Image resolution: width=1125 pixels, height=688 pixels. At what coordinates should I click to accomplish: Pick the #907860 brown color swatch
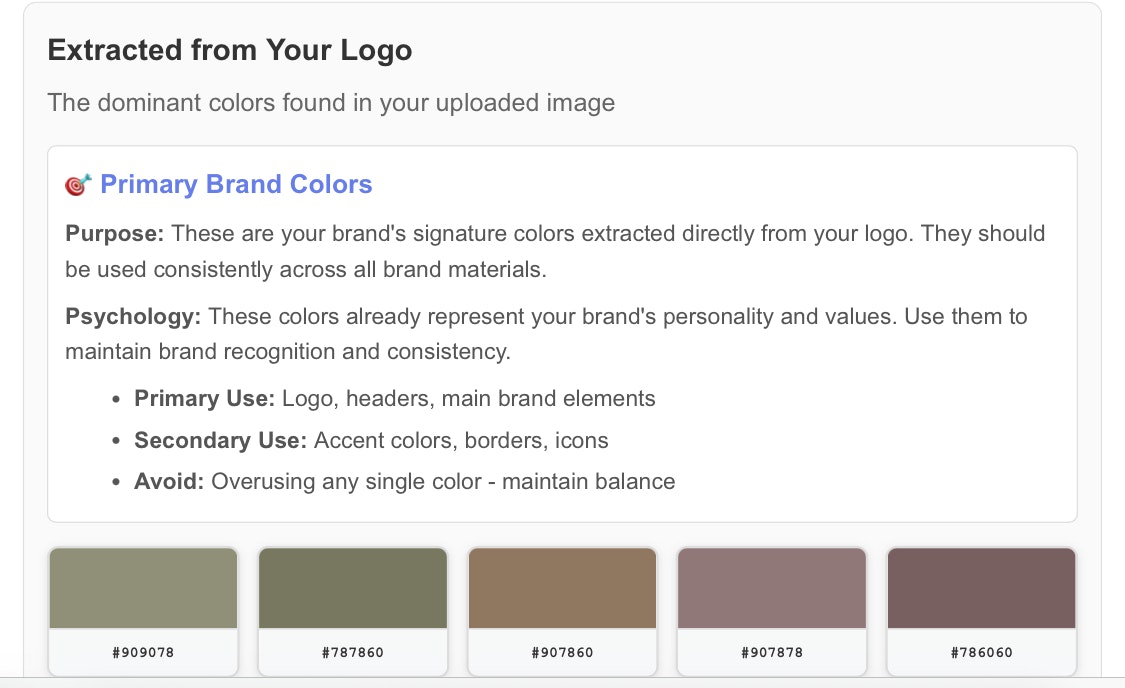pyautogui.click(x=562, y=588)
